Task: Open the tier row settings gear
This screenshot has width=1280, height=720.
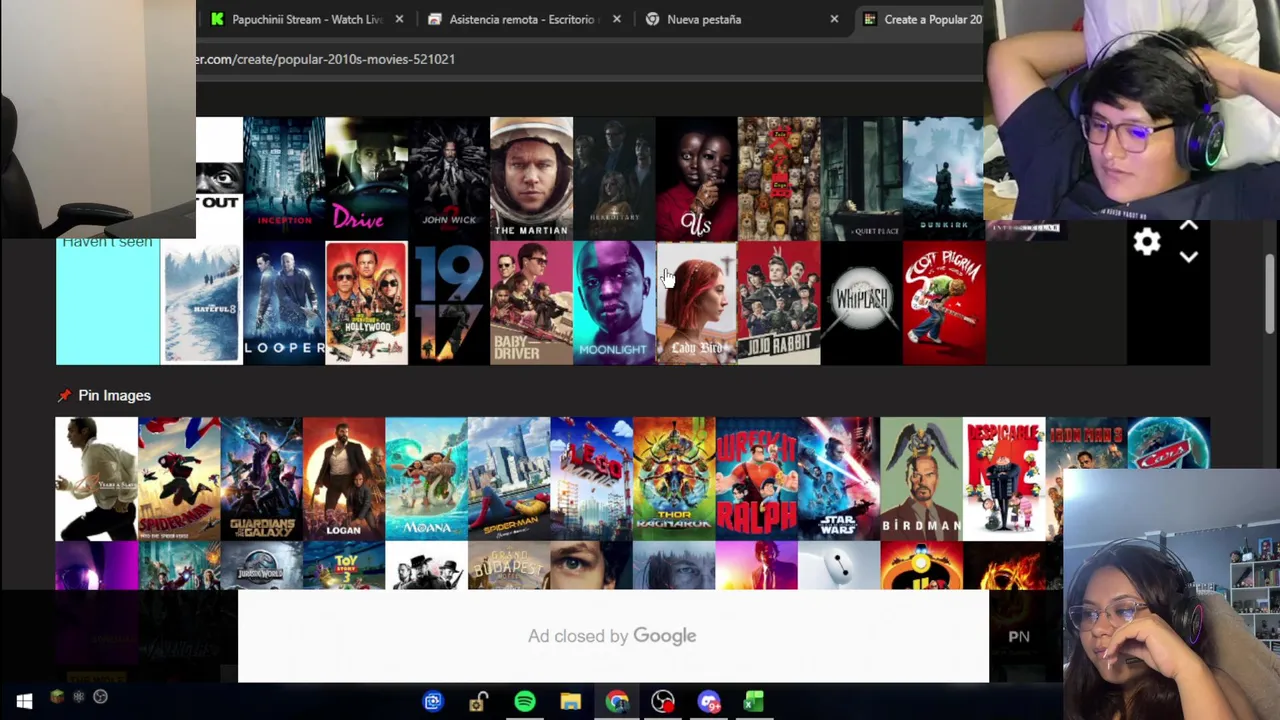Action: 1147,242
